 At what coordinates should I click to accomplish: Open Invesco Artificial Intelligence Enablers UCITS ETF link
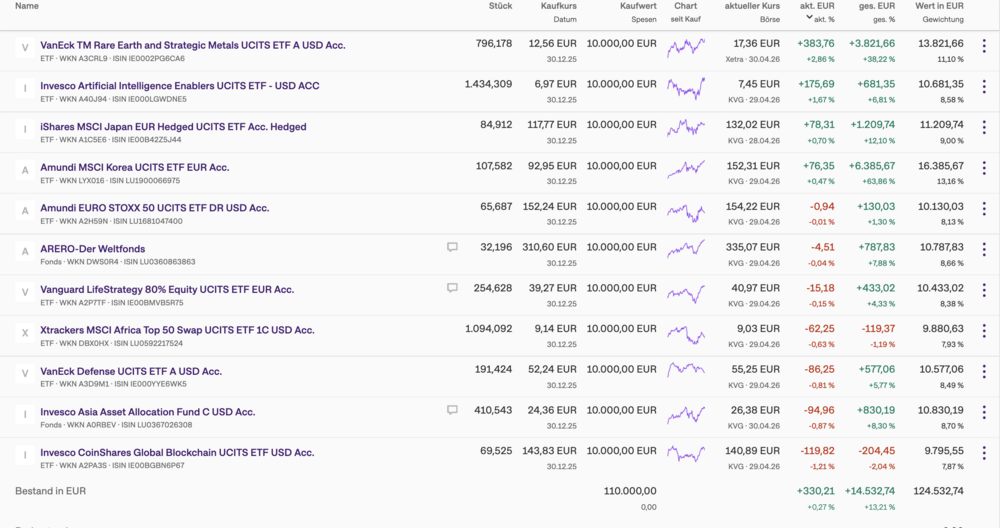tap(180, 85)
